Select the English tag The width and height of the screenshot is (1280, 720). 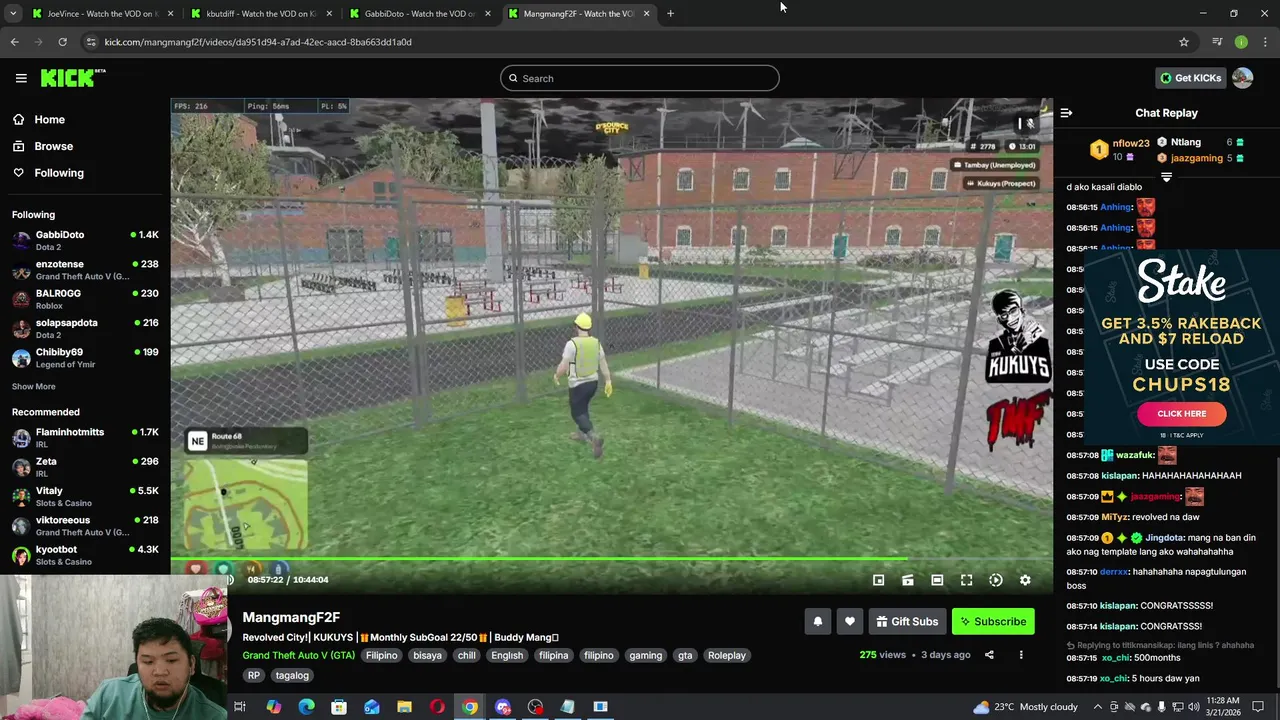click(507, 655)
